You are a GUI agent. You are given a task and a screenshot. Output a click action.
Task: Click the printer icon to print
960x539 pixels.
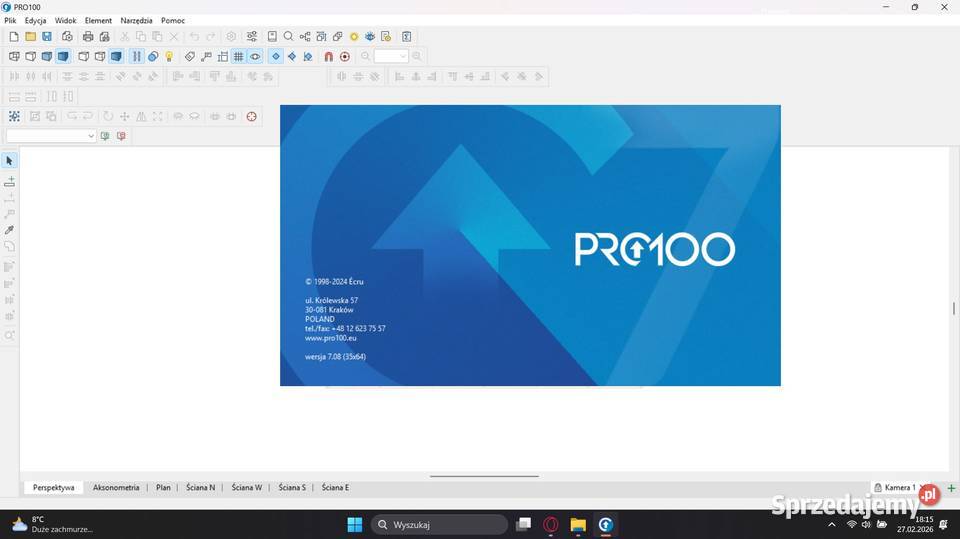[x=88, y=37]
